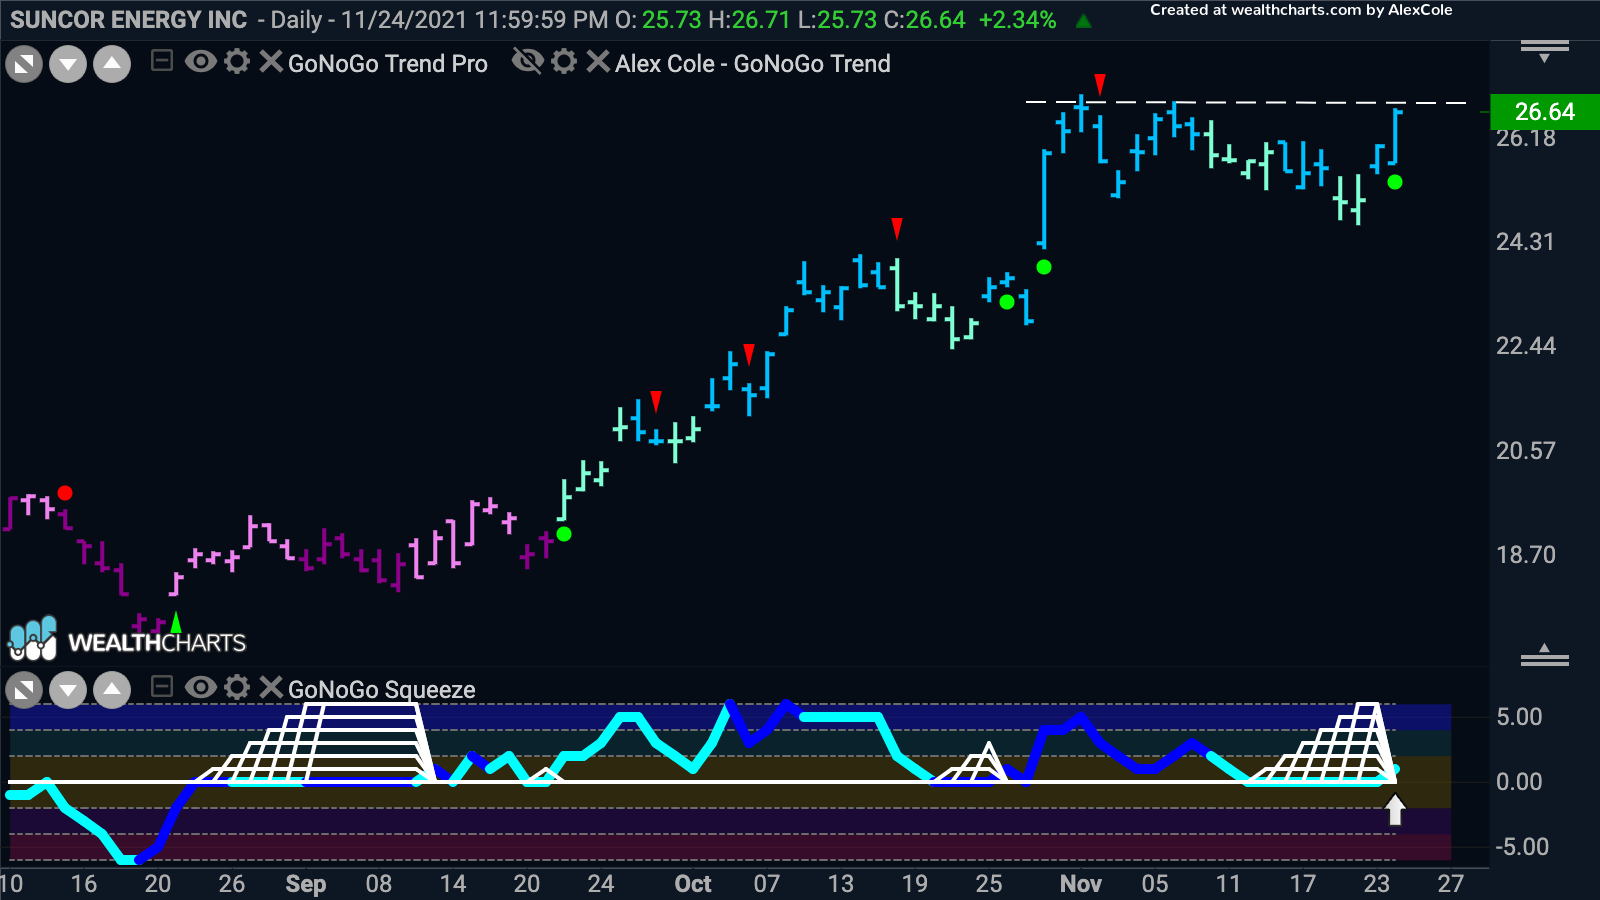Open settings for Alex Cole GoNoGo Trend
Screen dimensions: 1600x900
point(564,62)
